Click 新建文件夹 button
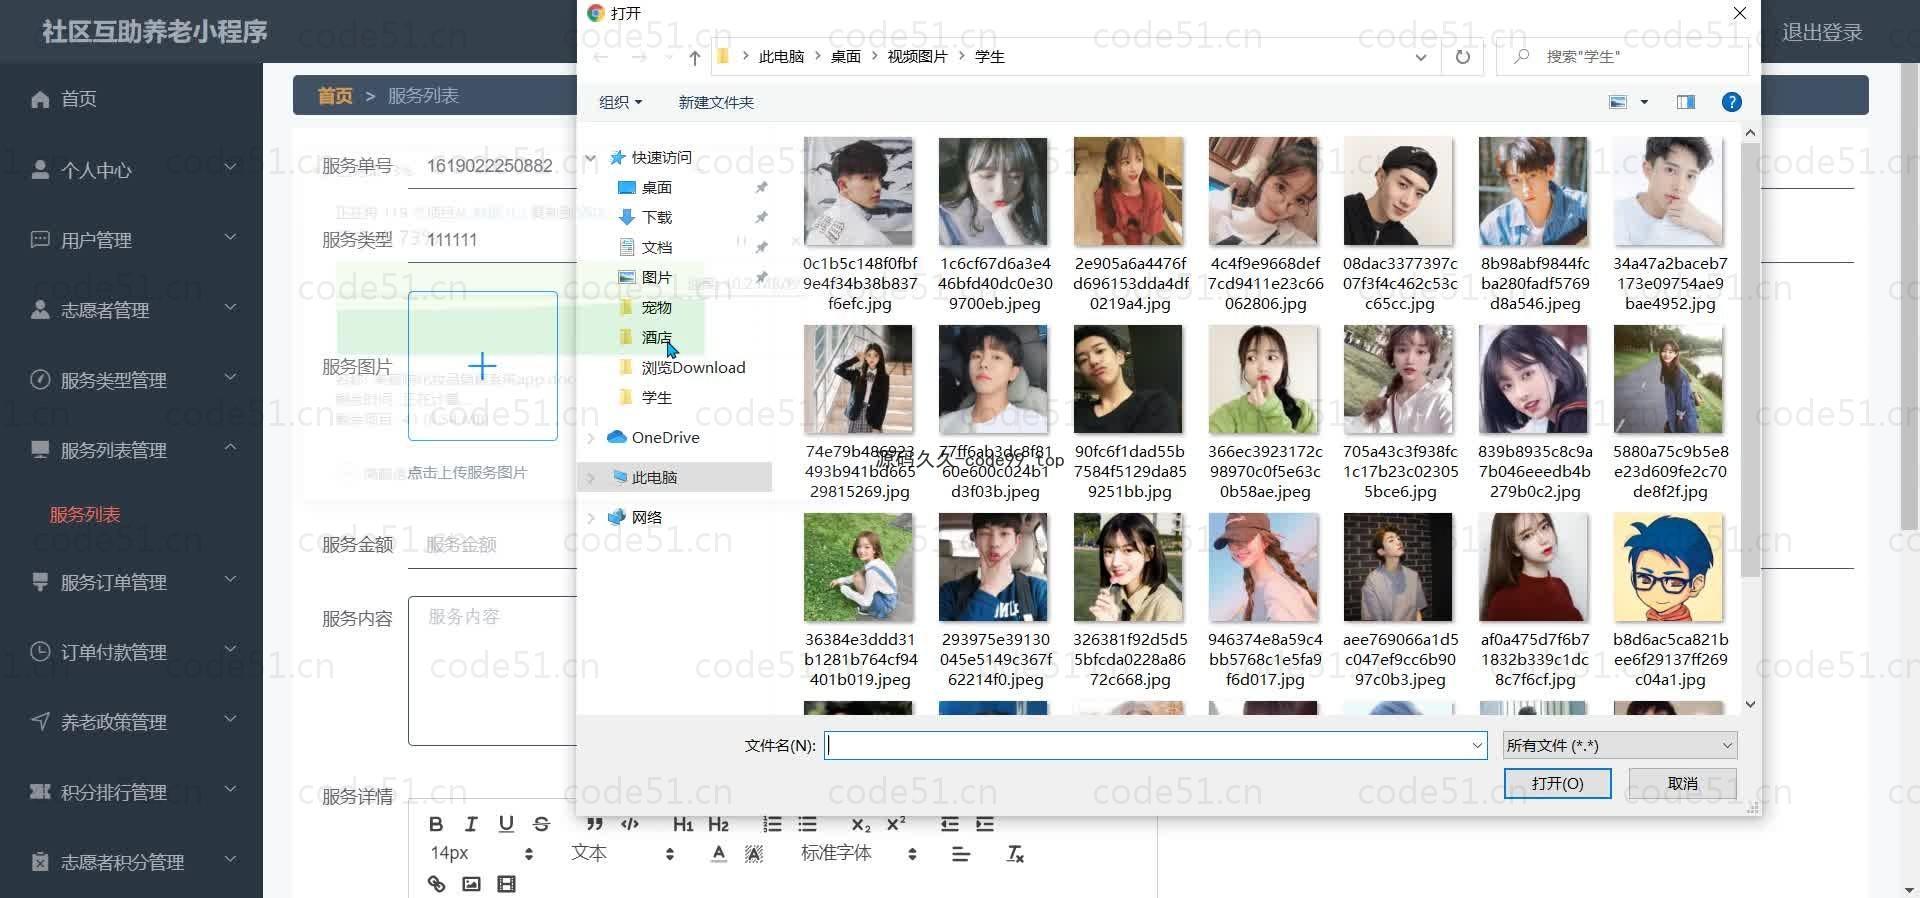Image resolution: width=1920 pixels, height=898 pixels. (x=716, y=102)
